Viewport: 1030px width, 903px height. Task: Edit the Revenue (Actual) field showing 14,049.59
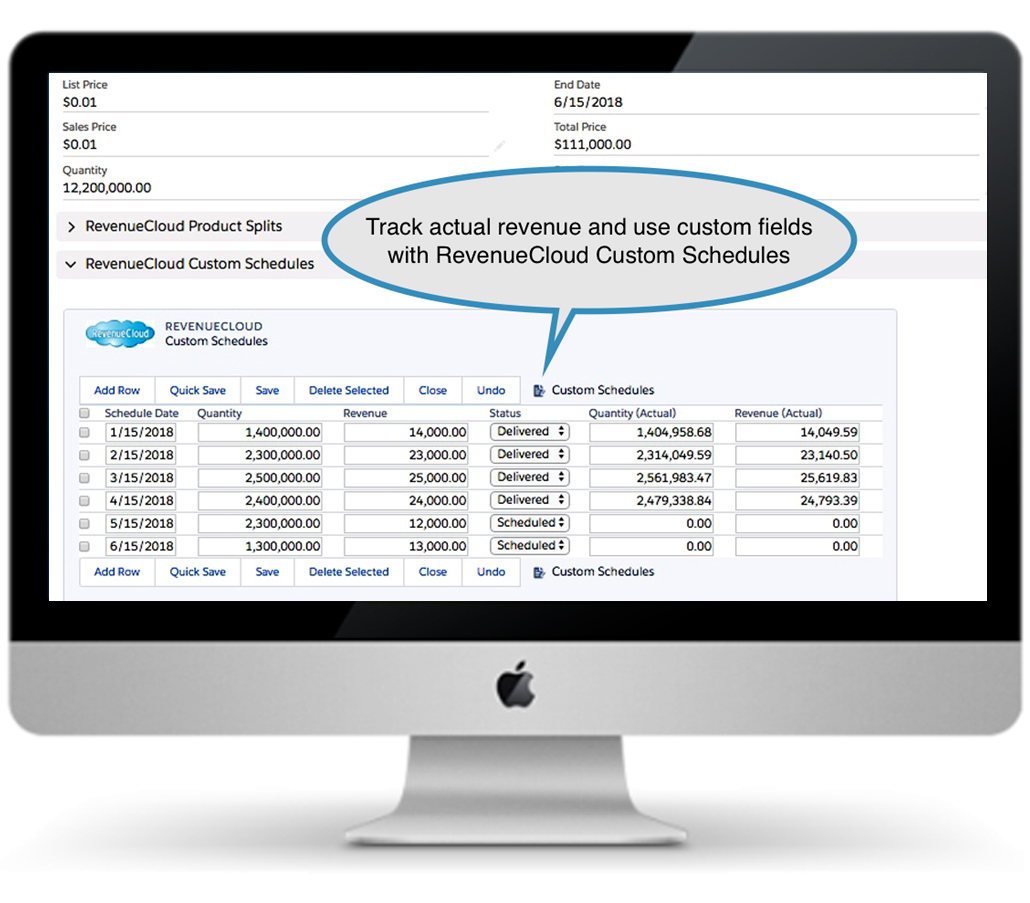(797, 432)
